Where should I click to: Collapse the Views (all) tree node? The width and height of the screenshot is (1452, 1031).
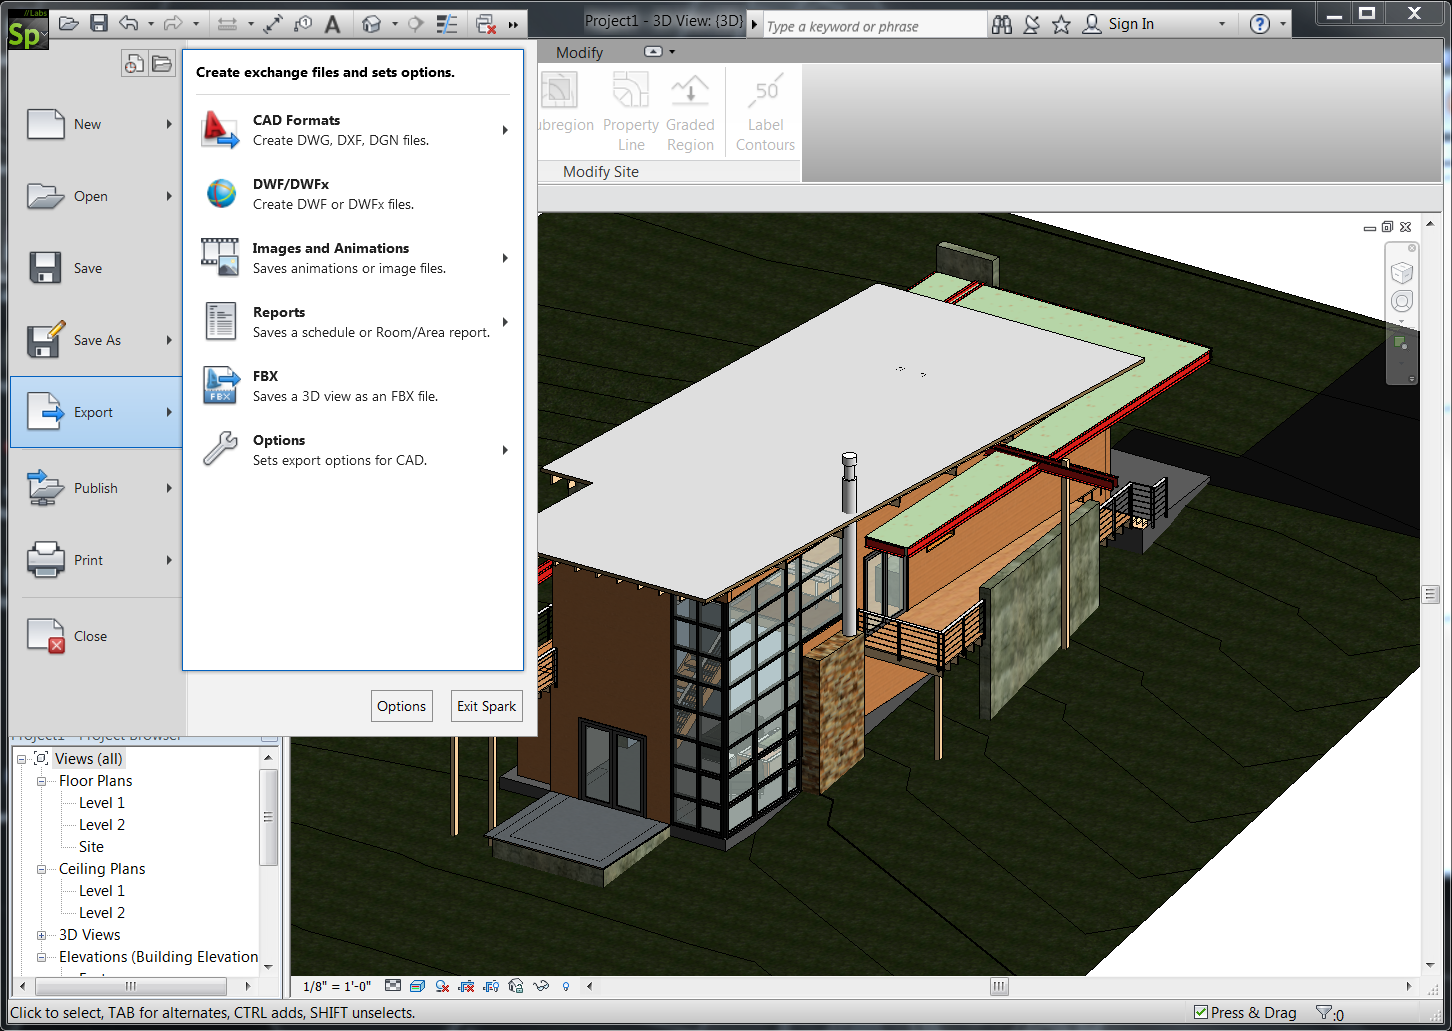(21, 759)
